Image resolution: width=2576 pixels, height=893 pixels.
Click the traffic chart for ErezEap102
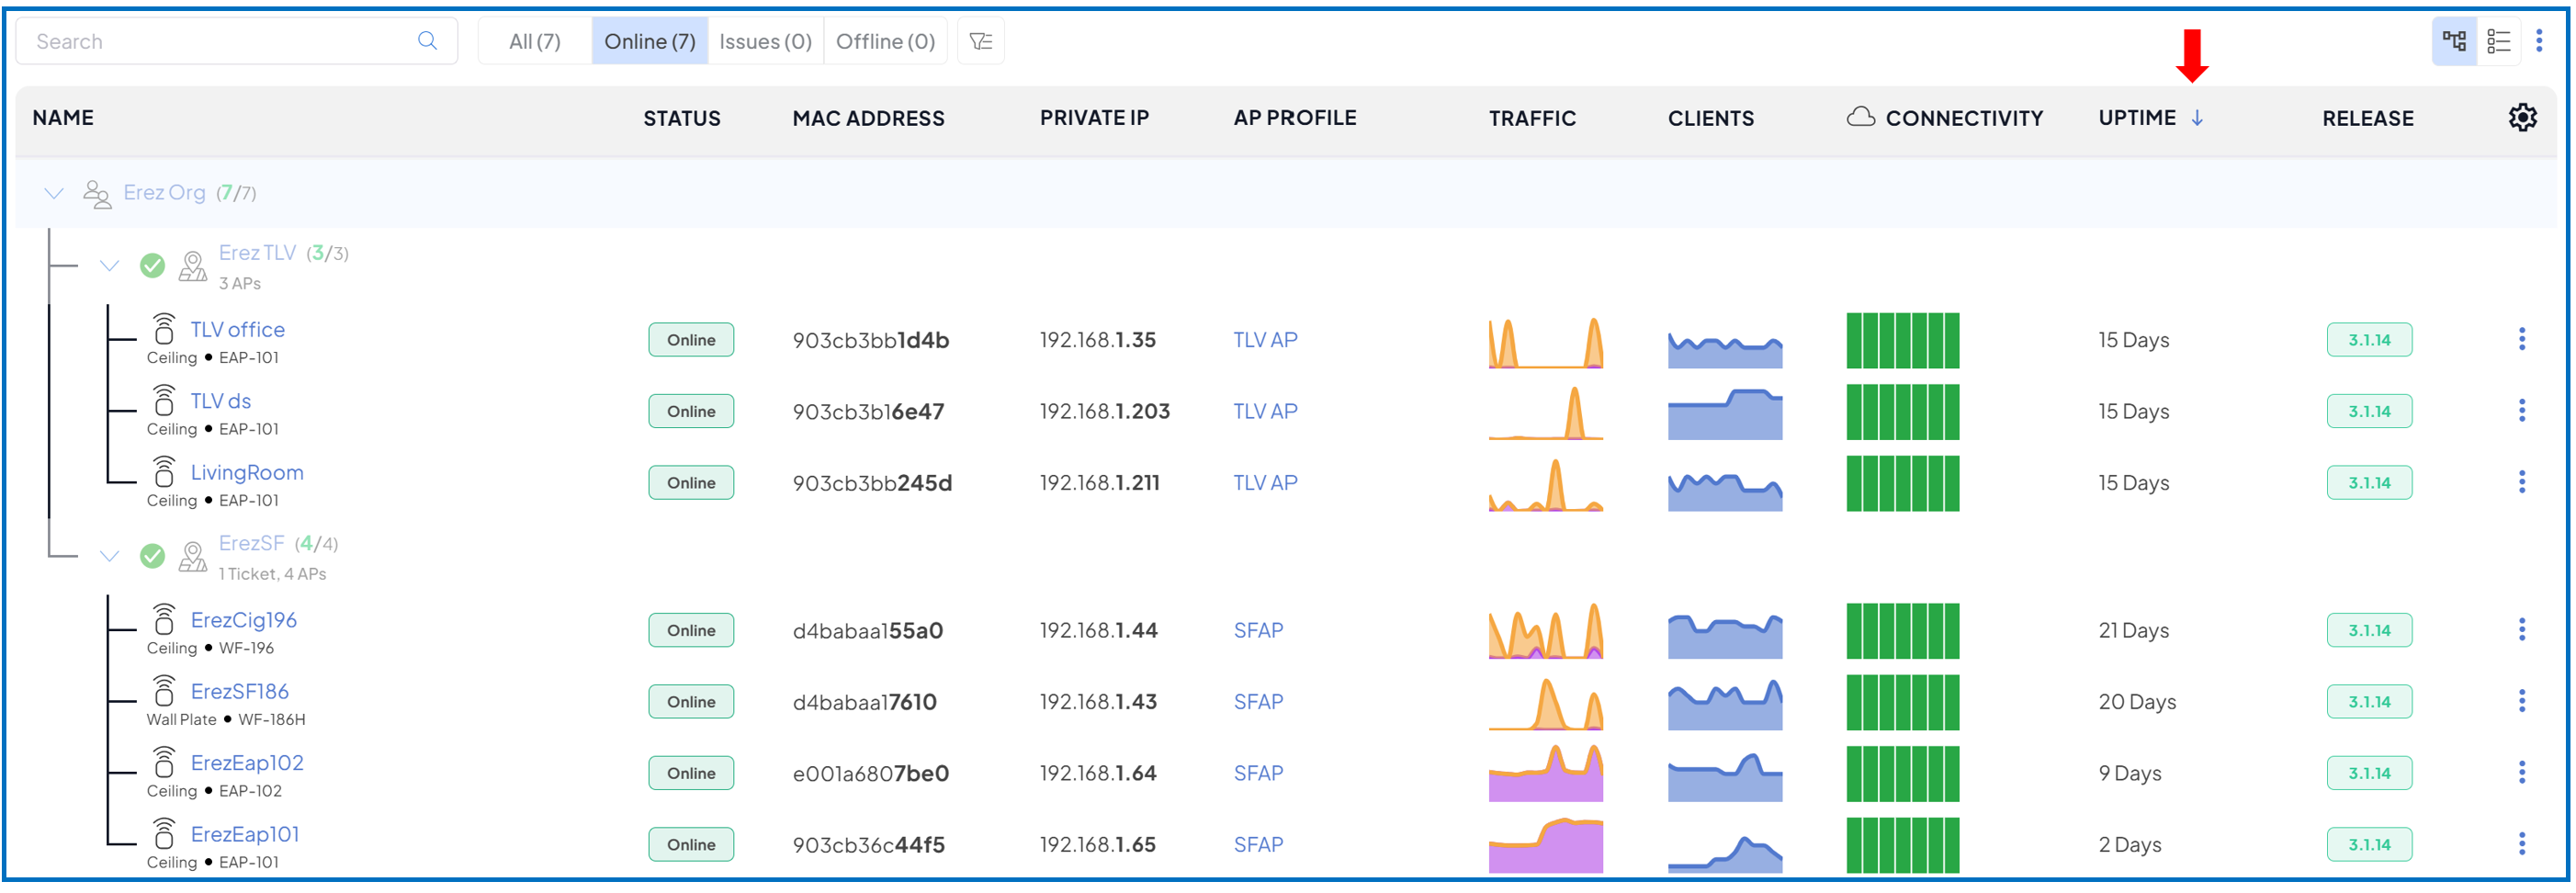click(1545, 773)
